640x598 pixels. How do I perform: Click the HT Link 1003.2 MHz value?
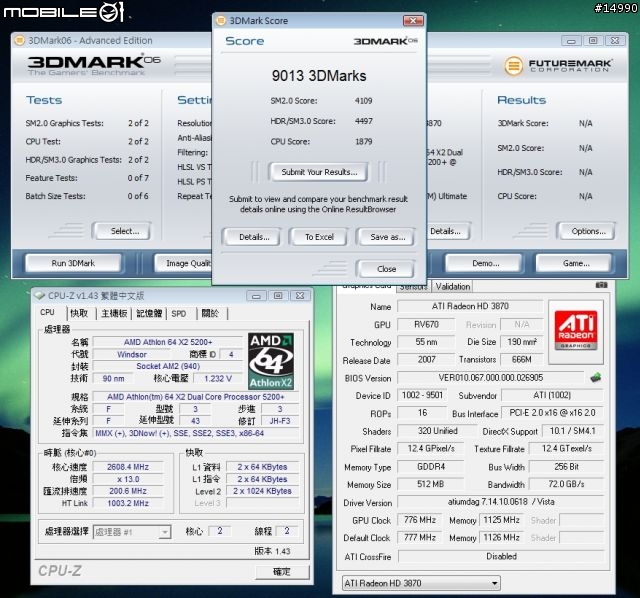tap(128, 503)
